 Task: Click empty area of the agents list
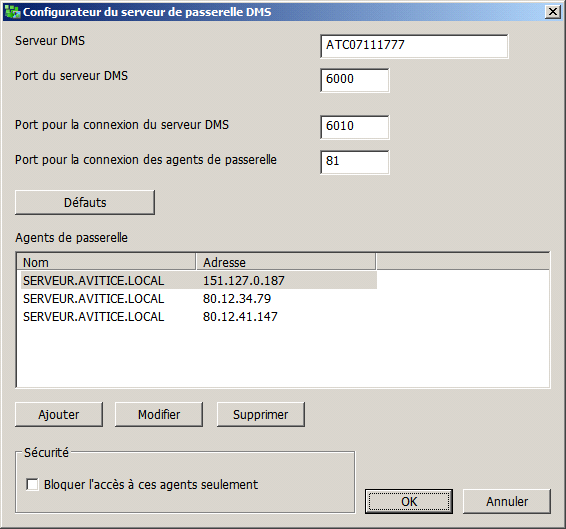283,356
